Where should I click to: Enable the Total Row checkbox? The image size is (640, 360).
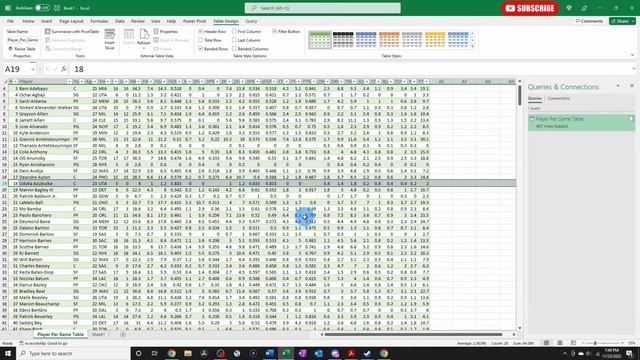[x=200, y=40]
